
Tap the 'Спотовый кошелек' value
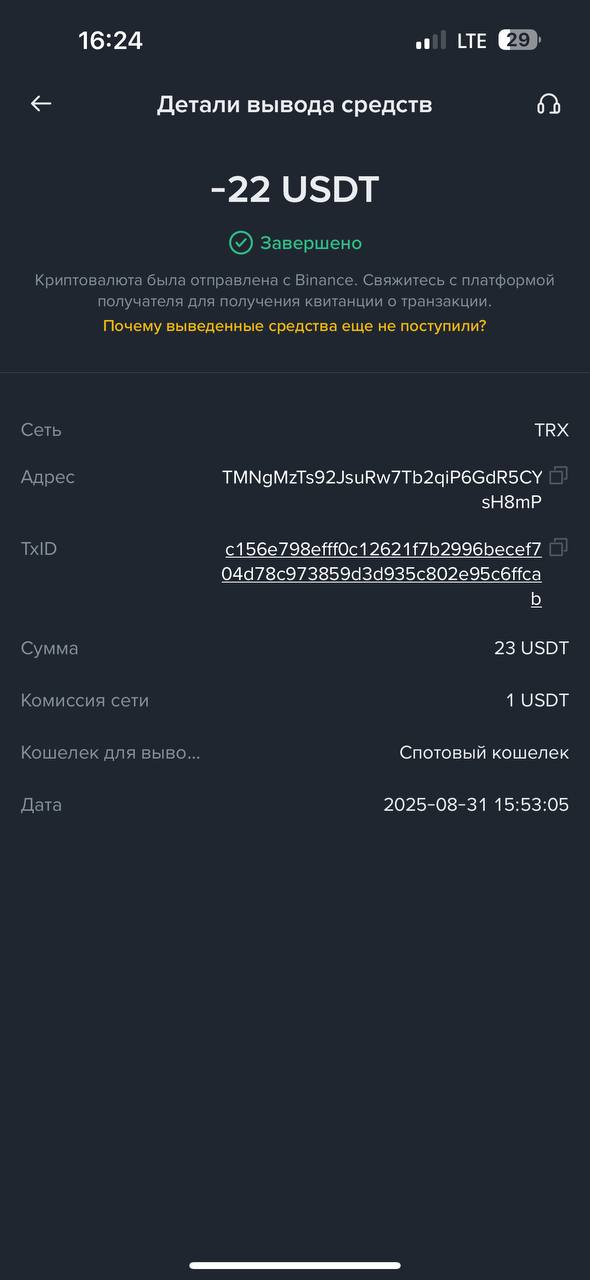coord(484,752)
